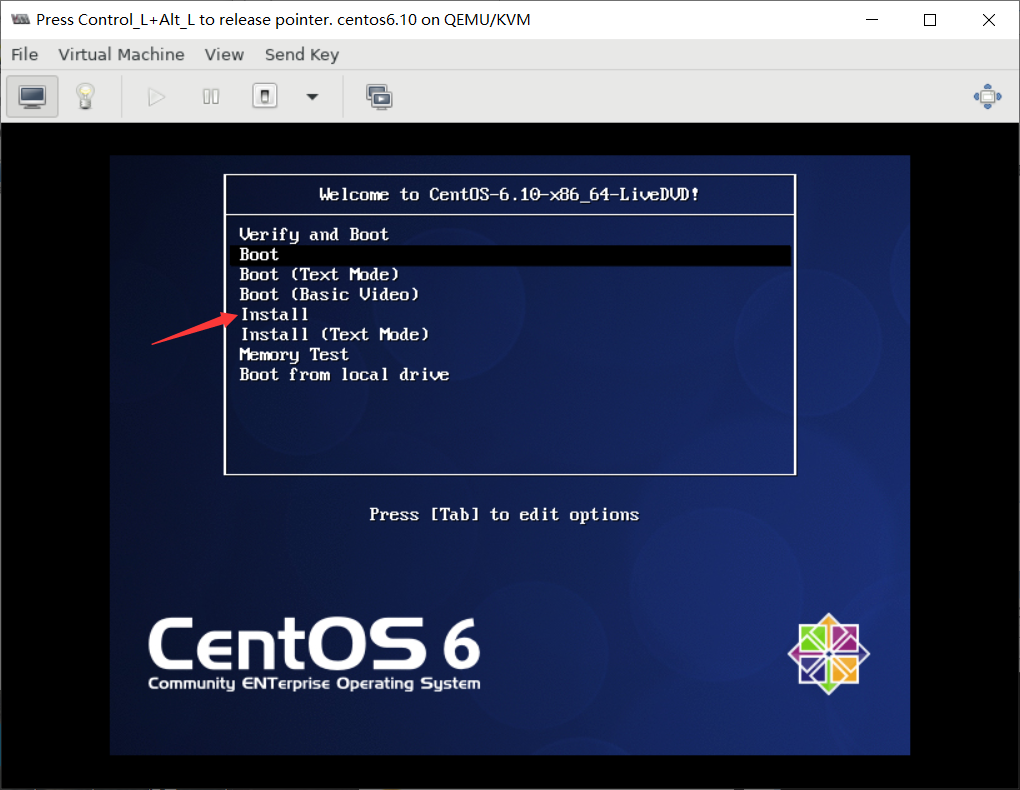Power on the virtual machine play button
The height and width of the screenshot is (790, 1020).
tap(156, 97)
